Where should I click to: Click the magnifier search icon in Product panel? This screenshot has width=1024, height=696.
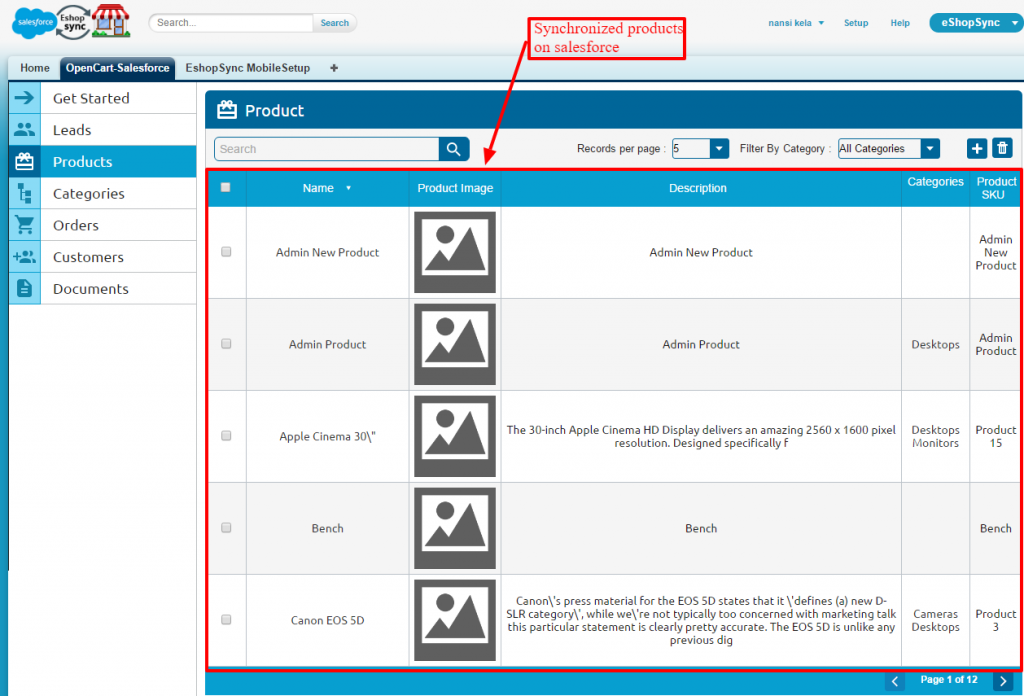[454, 149]
